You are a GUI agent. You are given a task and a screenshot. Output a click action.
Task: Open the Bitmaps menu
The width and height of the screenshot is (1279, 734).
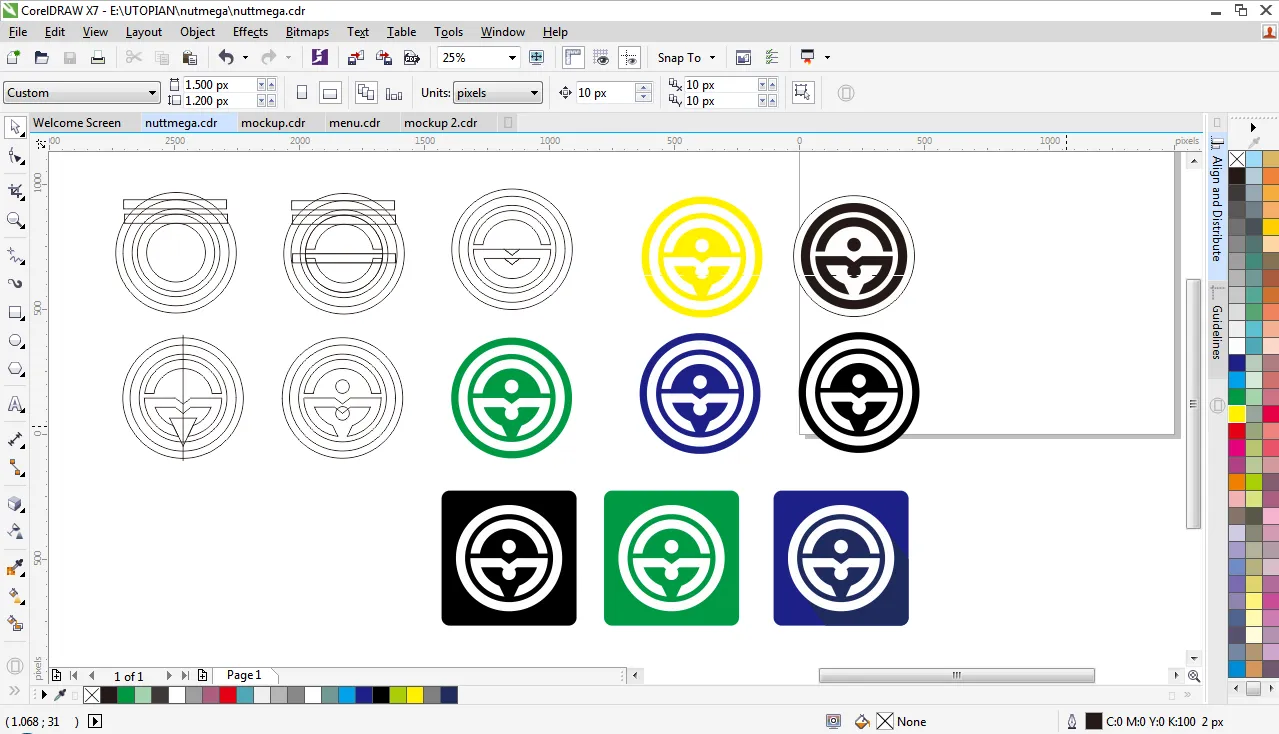(x=307, y=32)
